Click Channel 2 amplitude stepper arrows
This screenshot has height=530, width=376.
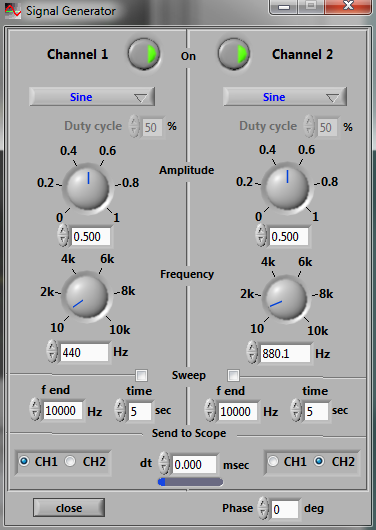pyautogui.click(x=260, y=236)
